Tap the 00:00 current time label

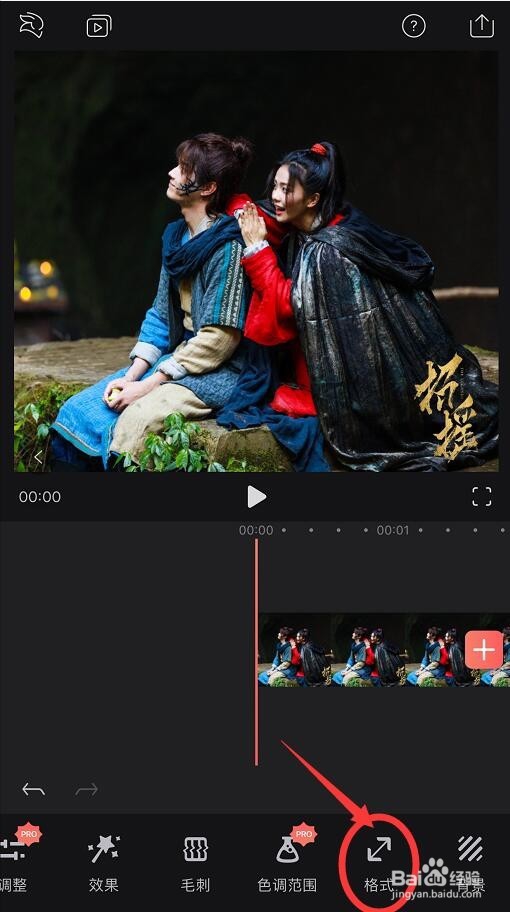click(x=40, y=497)
